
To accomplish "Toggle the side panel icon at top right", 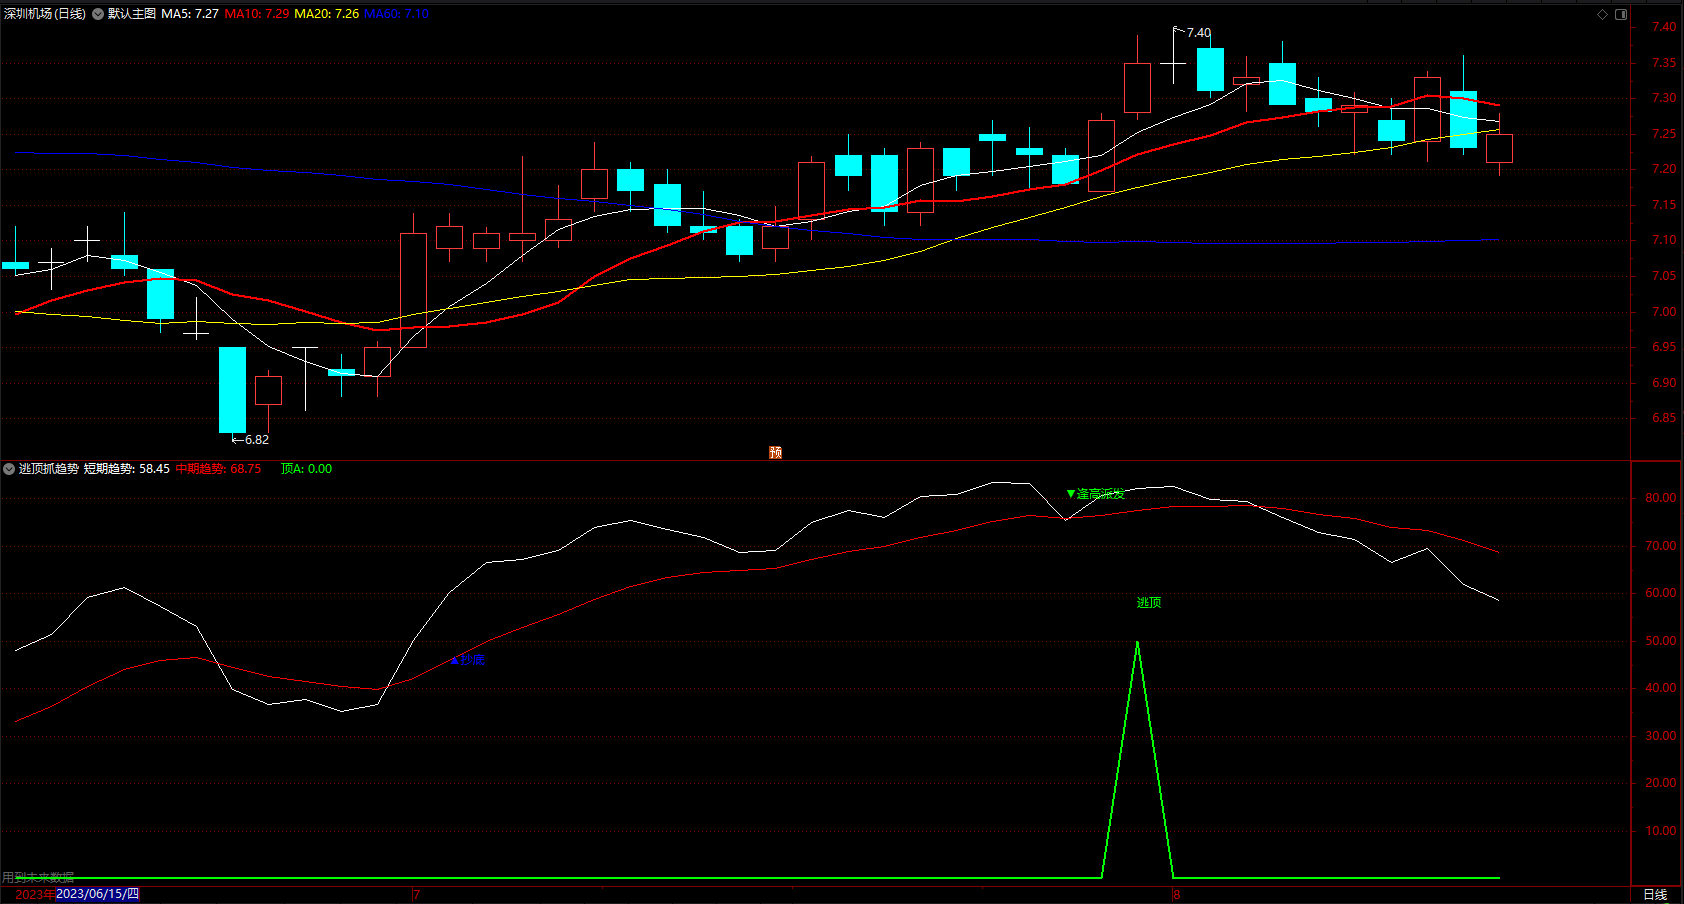I will click(1621, 14).
